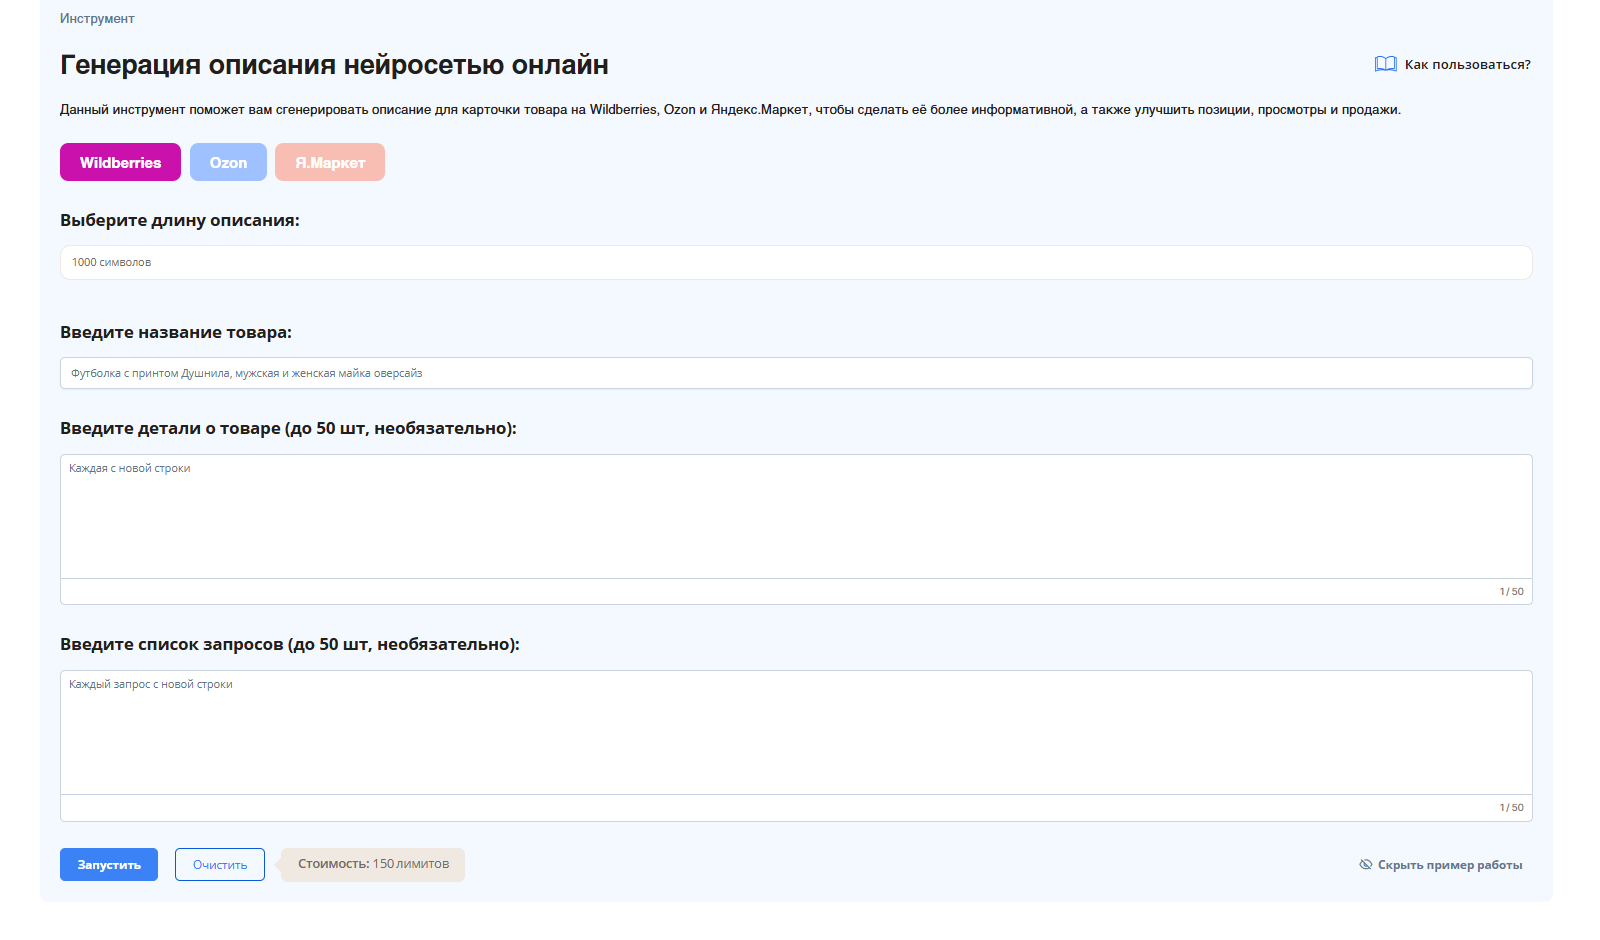This screenshot has height=940, width=1600.
Task: Click the Выберите длину описания label
Action: (180, 220)
